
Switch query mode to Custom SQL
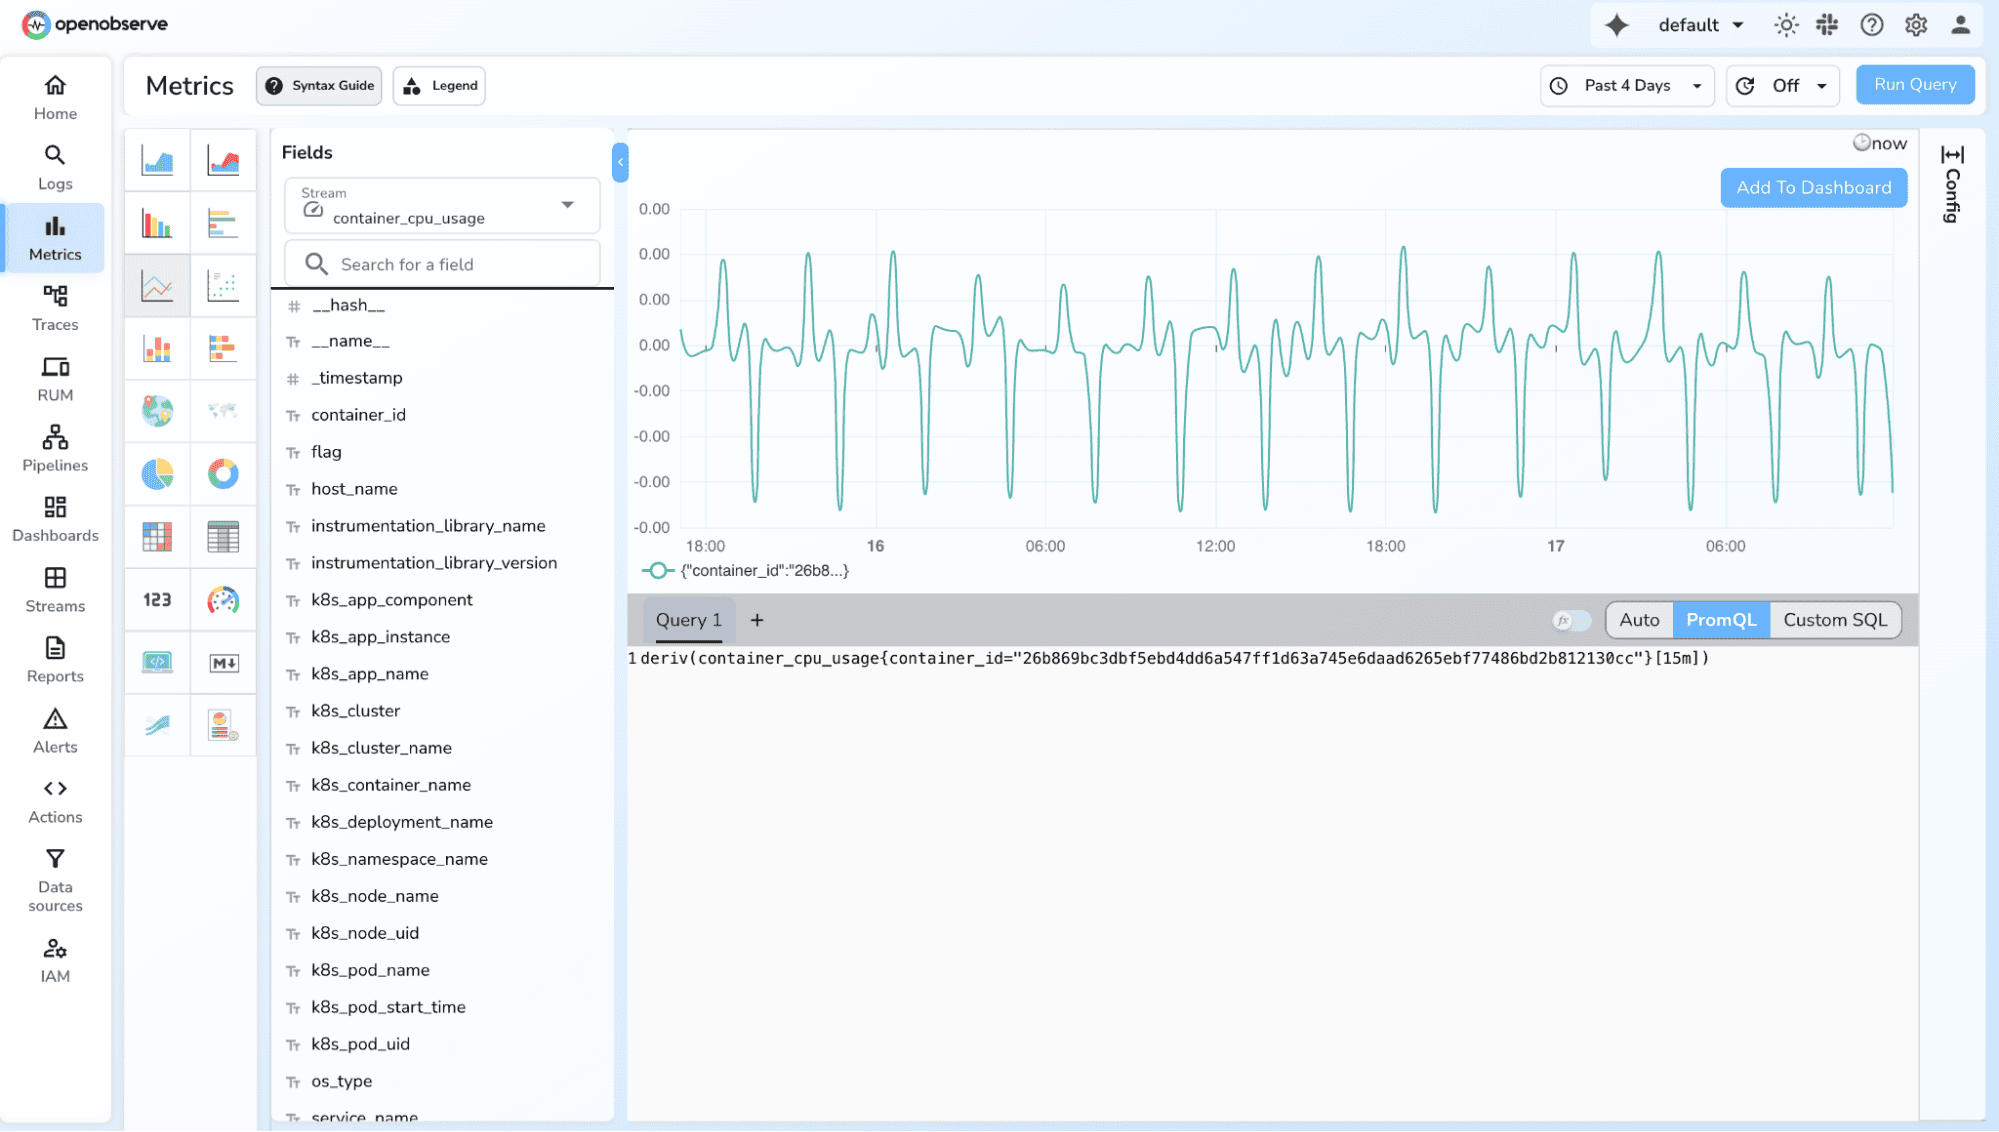[1834, 620]
